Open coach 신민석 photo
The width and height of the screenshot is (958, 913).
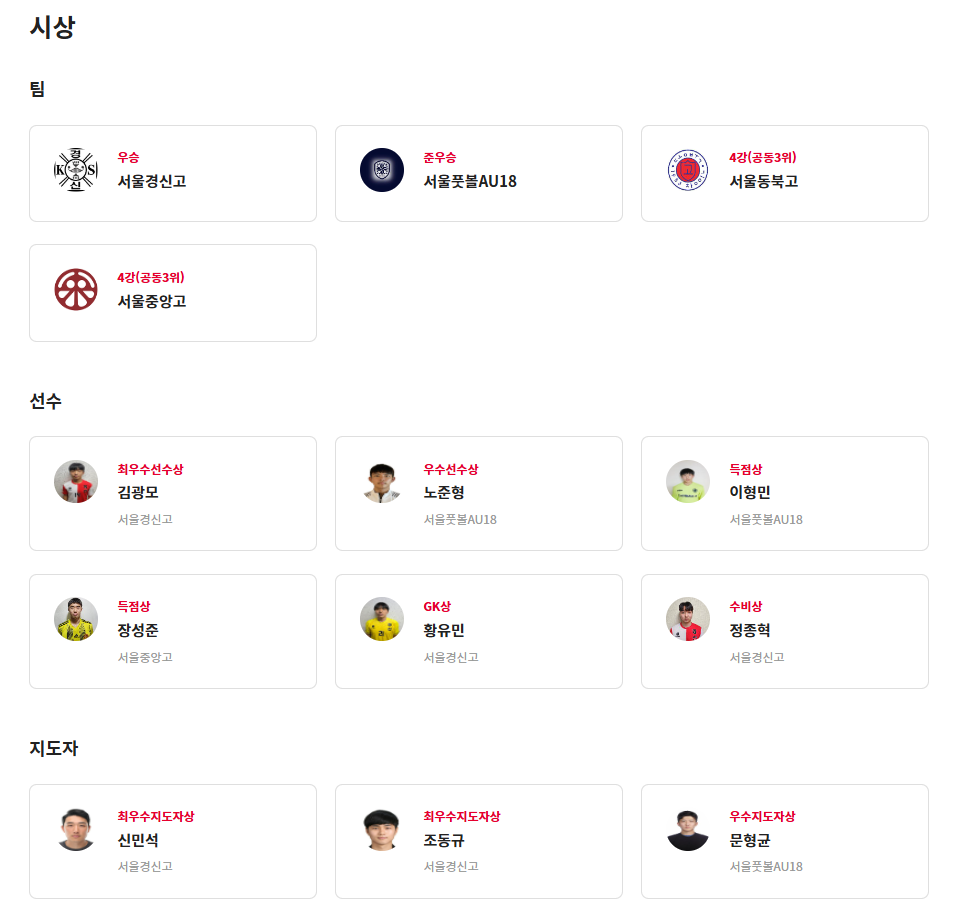(x=76, y=830)
